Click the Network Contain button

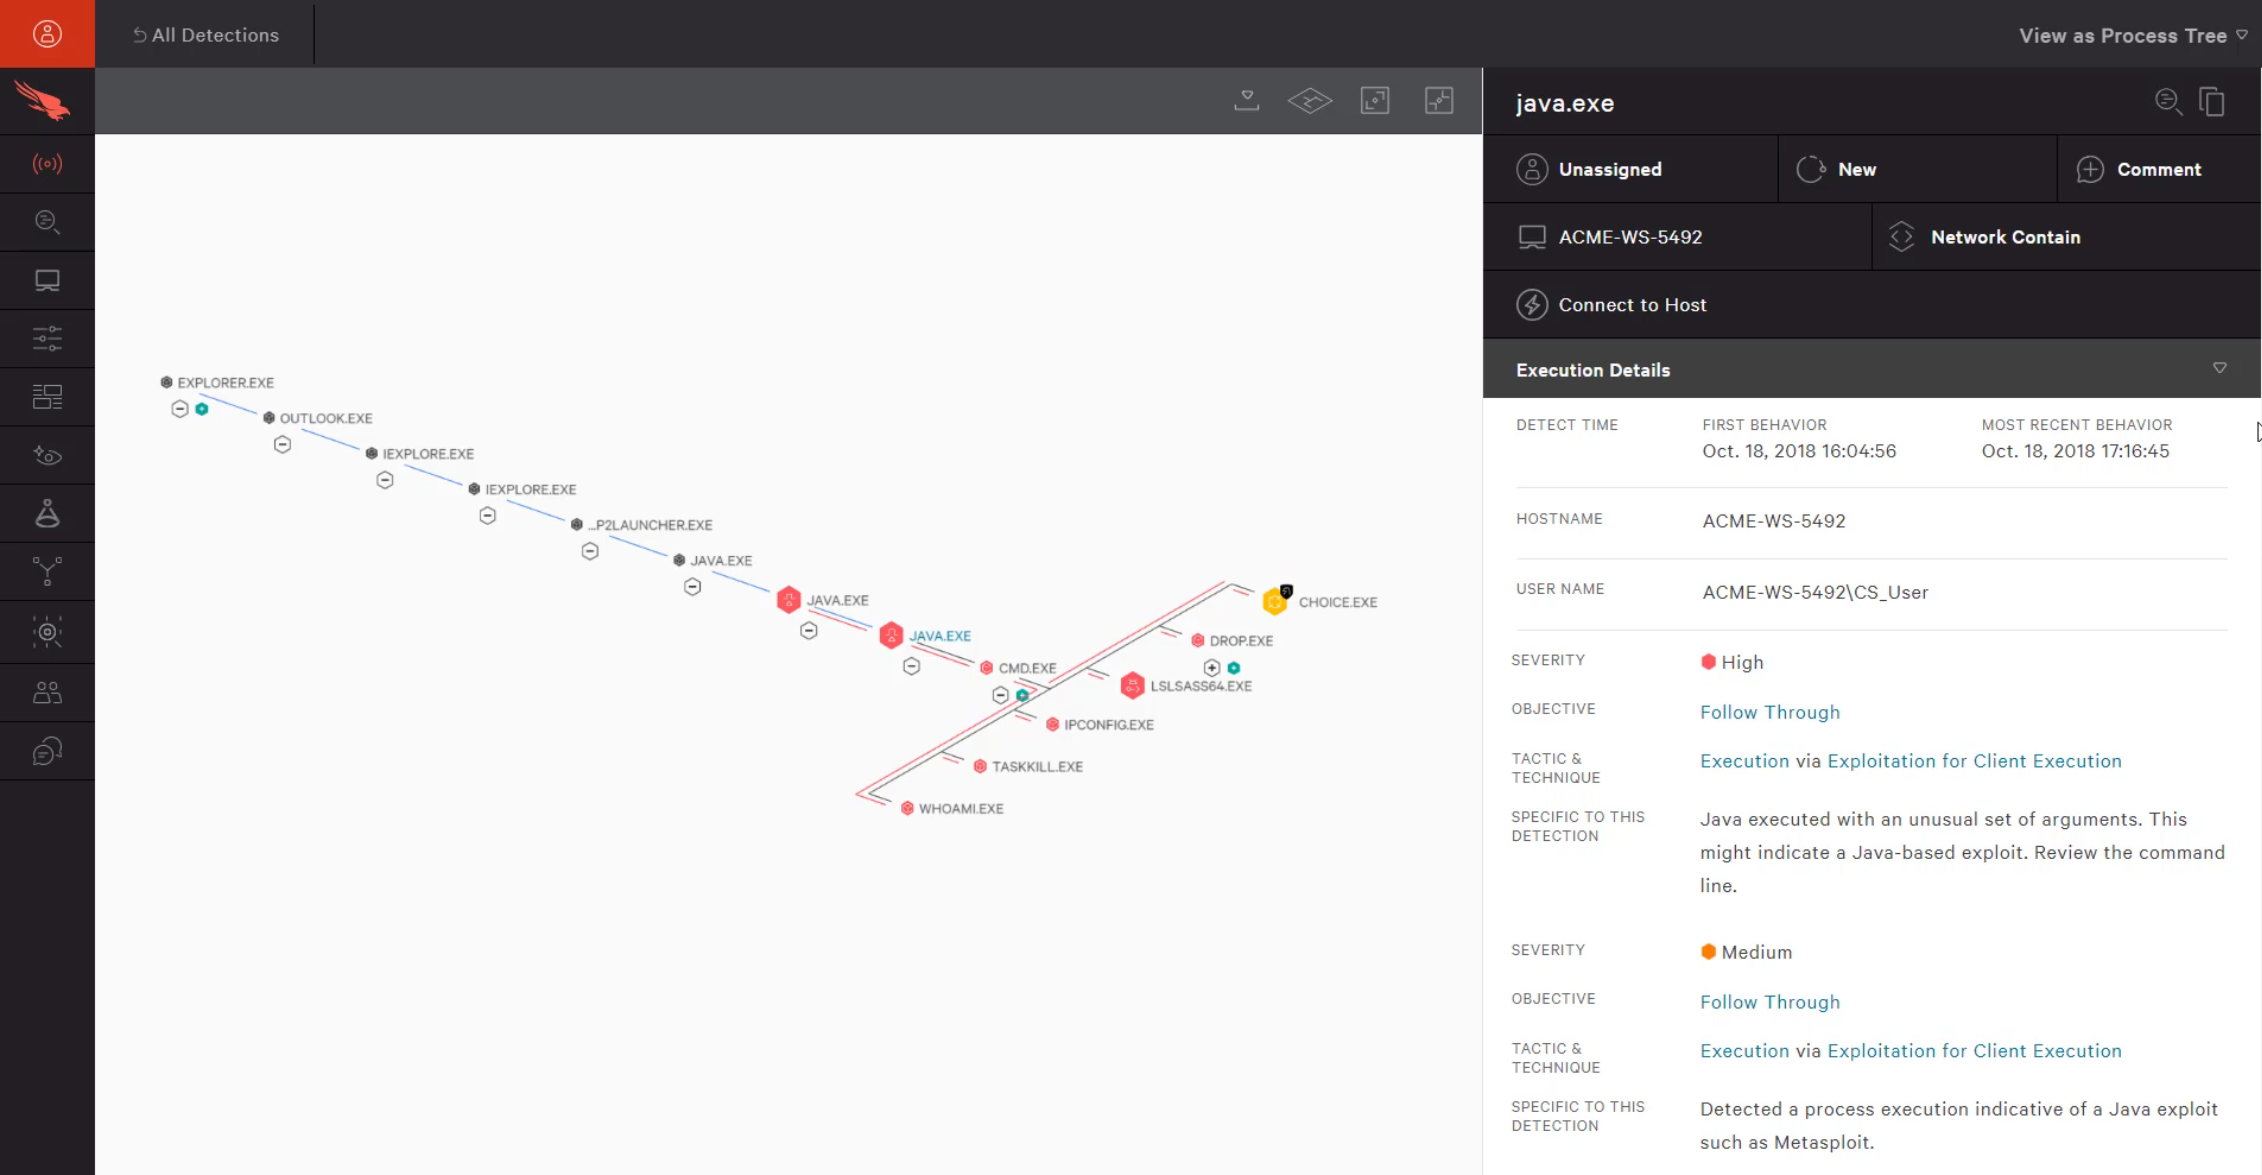tap(2004, 237)
